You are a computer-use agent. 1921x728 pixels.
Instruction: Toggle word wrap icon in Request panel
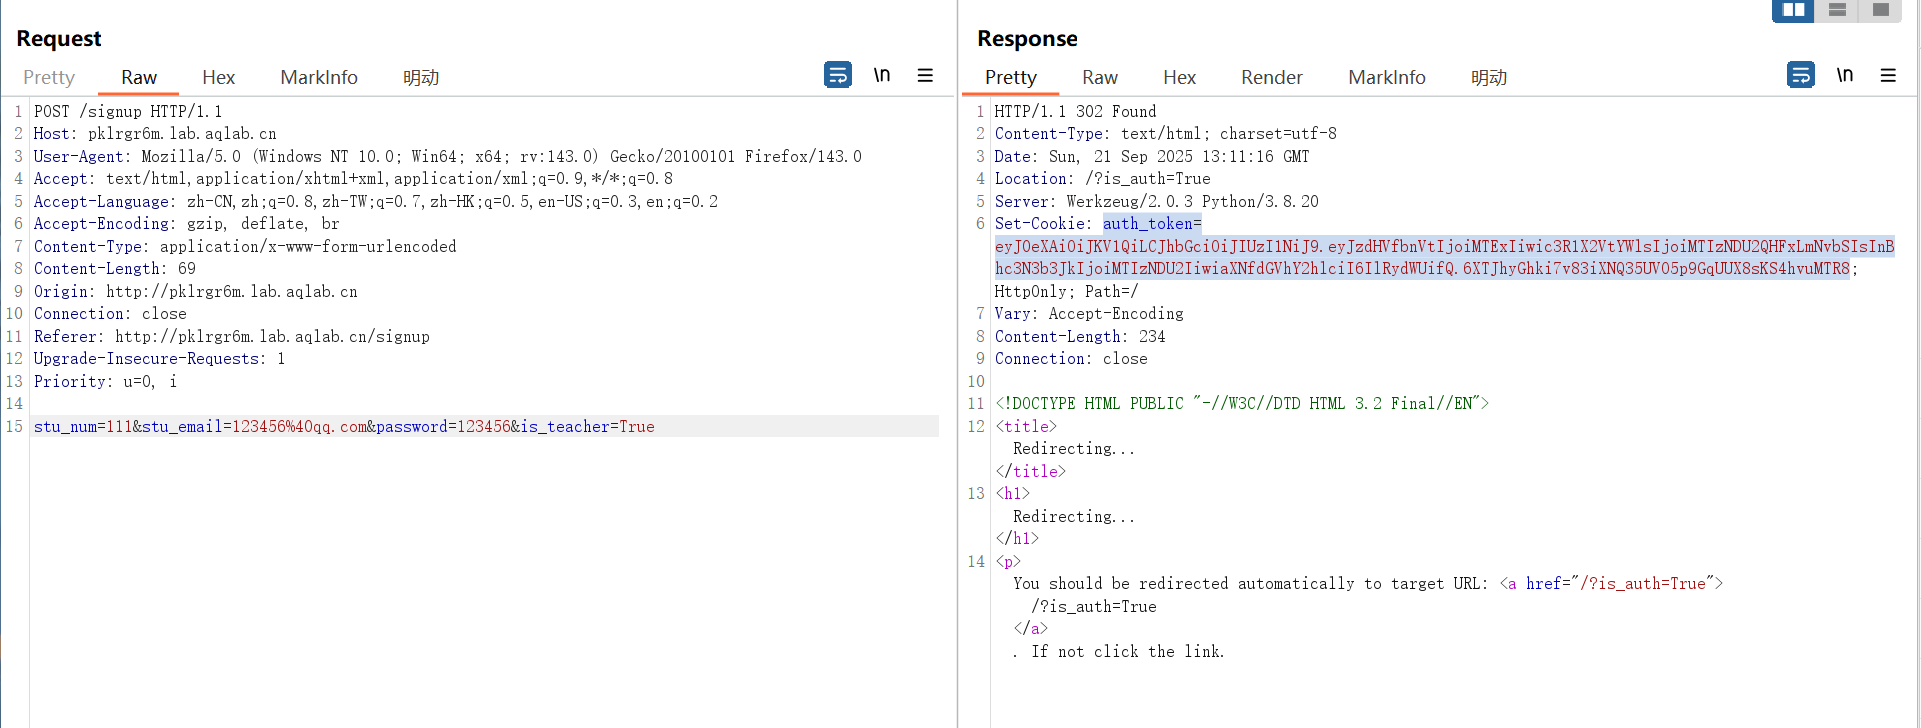click(838, 75)
